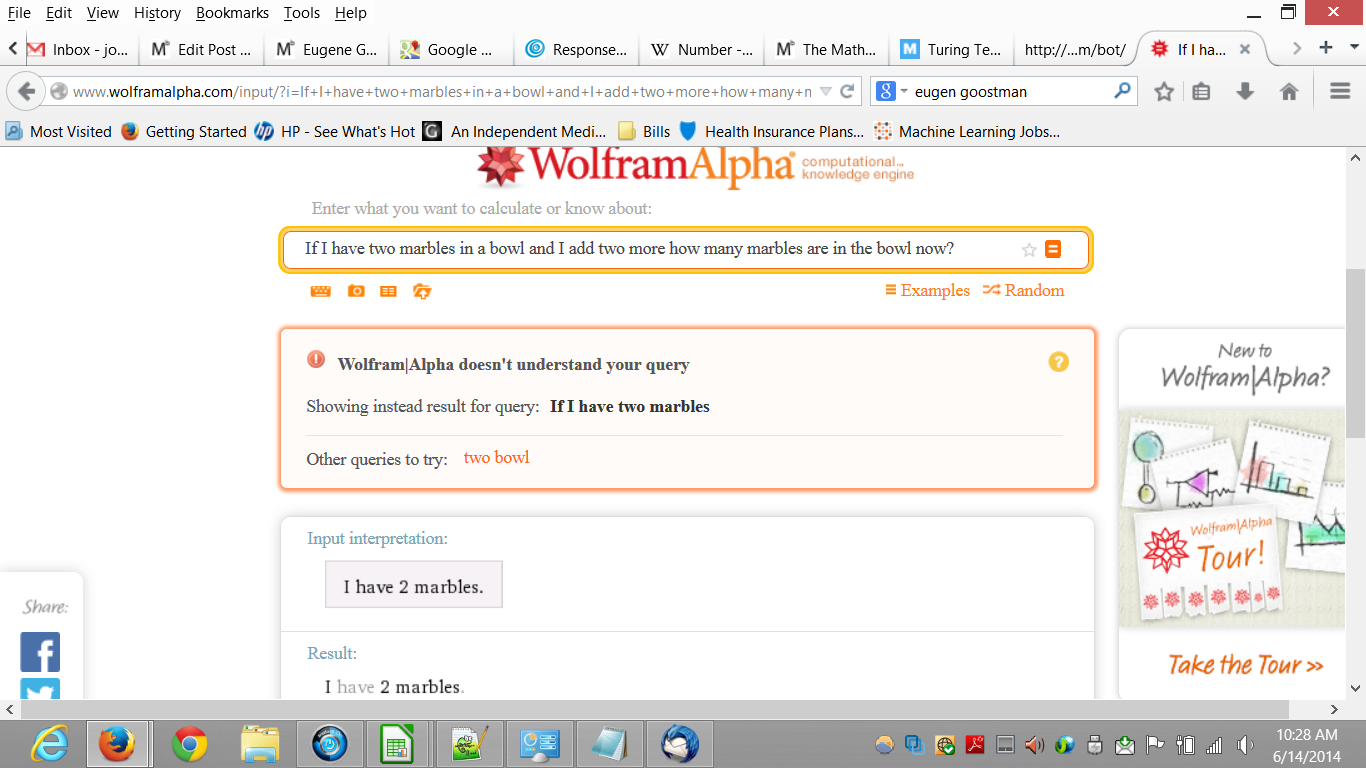Click the image input camera icon
Viewport: 1366px width, 768px height.
coord(356,291)
